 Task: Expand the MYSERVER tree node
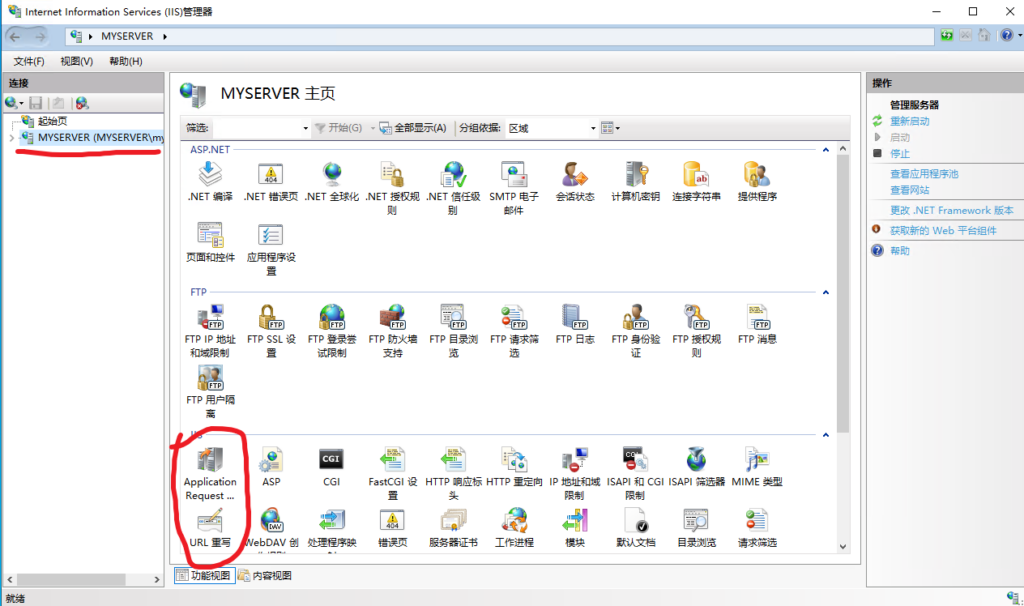(x=11, y=137)
